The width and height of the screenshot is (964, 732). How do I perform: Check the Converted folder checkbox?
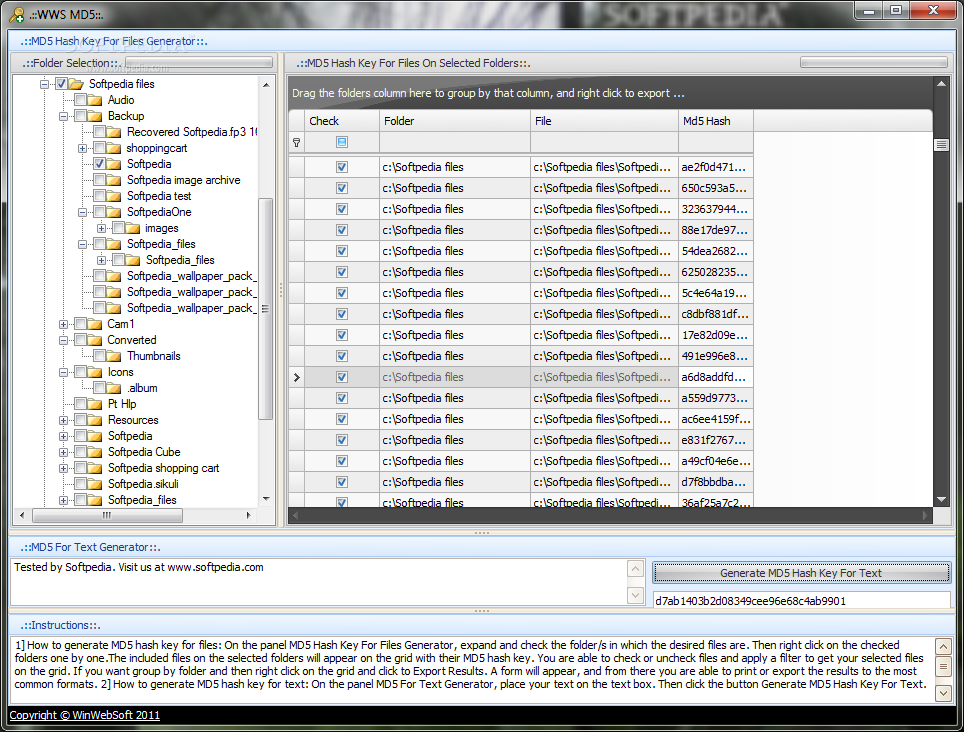point(80,340)
